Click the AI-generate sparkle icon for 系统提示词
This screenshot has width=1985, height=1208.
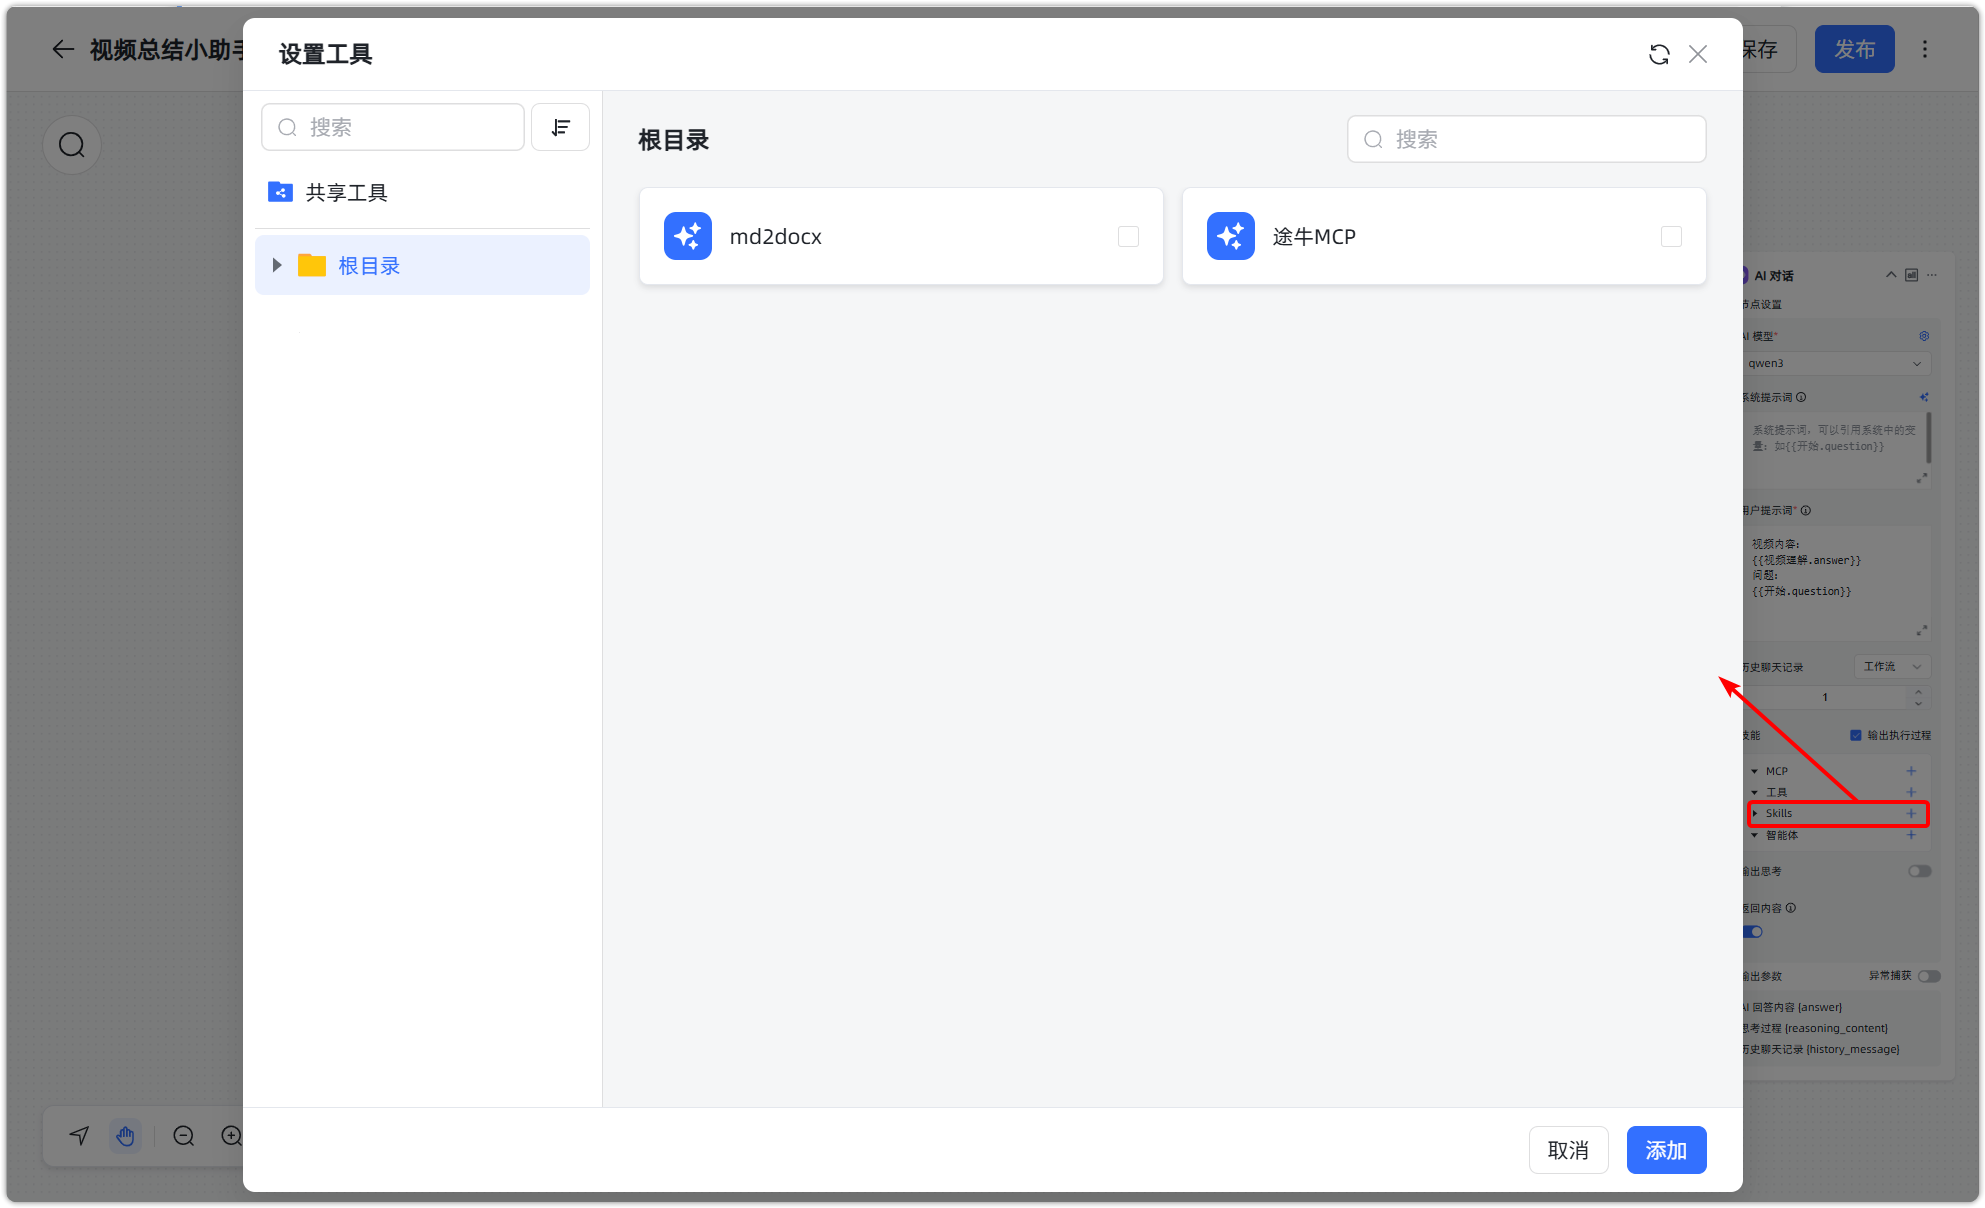click(x=1923, y=397)
